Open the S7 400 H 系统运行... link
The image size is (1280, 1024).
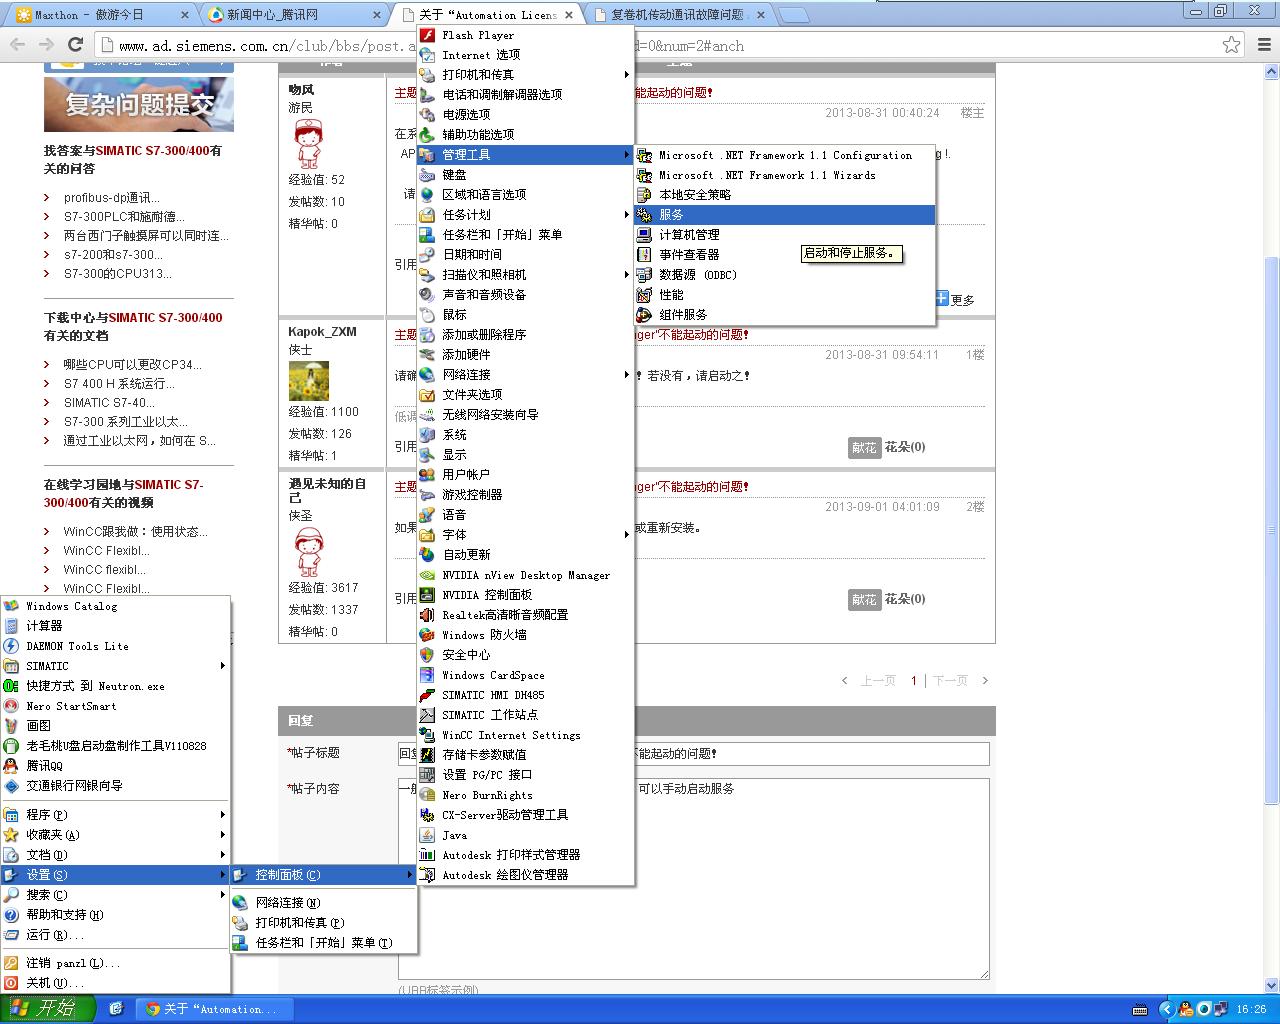click(x=119, y=384)
